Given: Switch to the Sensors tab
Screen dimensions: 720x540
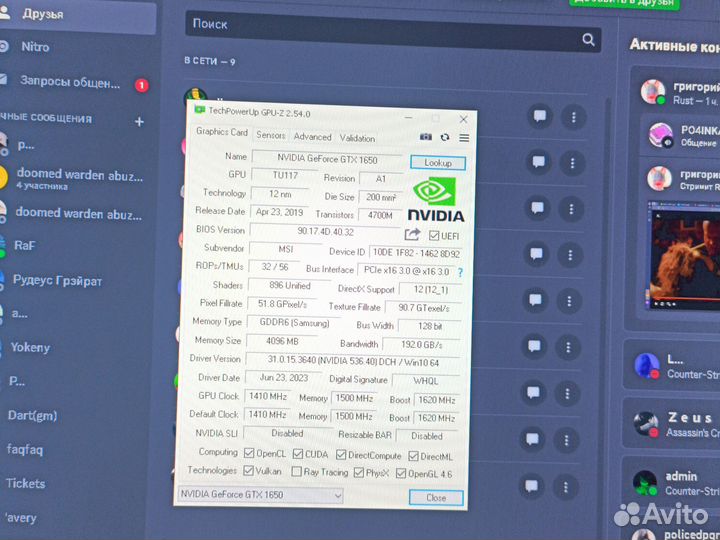Looking at the screenshot, I should point(270,135).
